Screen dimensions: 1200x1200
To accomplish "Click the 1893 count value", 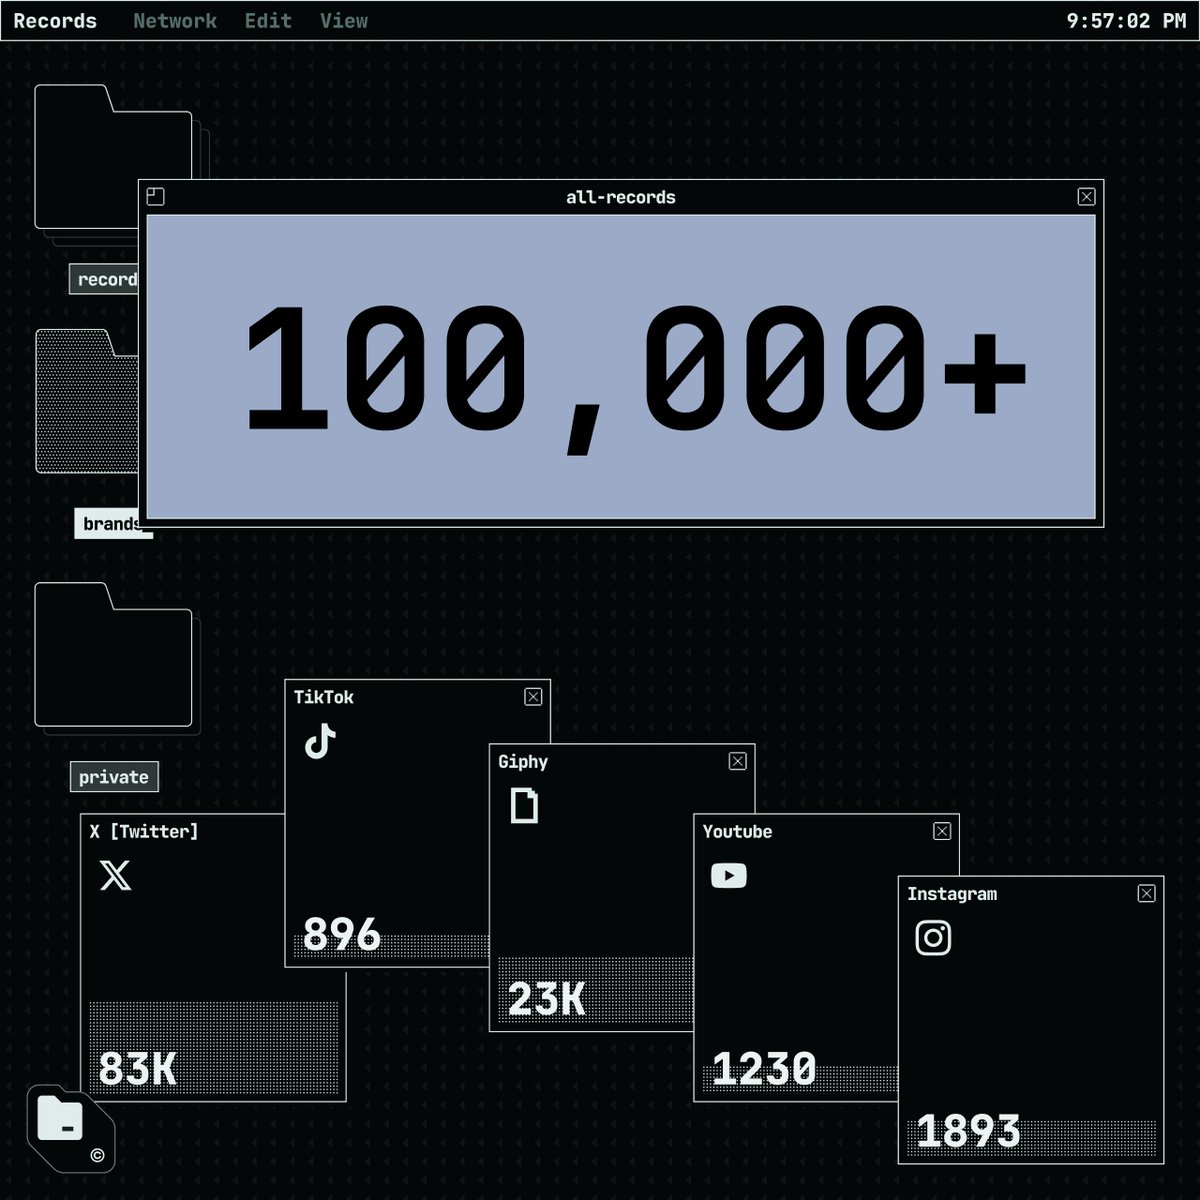I will point(968,1132).
